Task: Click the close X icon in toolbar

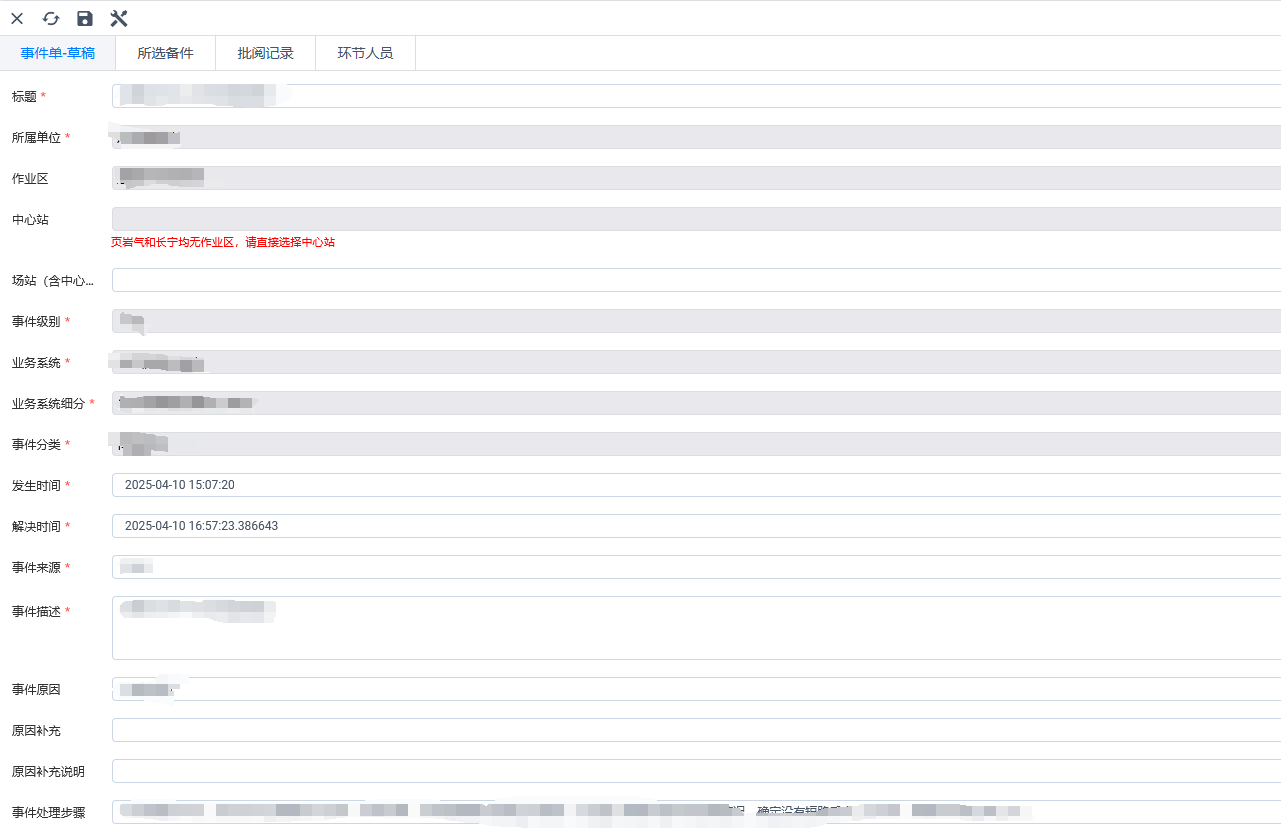Action: [x=17, y=18]
